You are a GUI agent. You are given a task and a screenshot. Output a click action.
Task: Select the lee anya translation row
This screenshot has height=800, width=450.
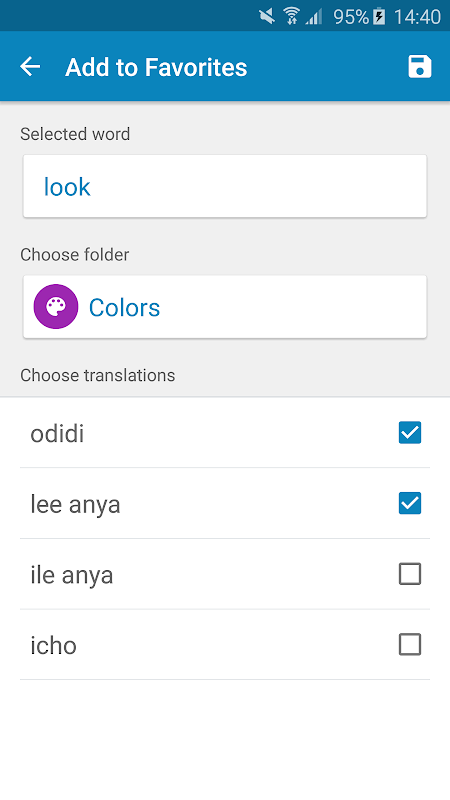(x=225, y=503)
